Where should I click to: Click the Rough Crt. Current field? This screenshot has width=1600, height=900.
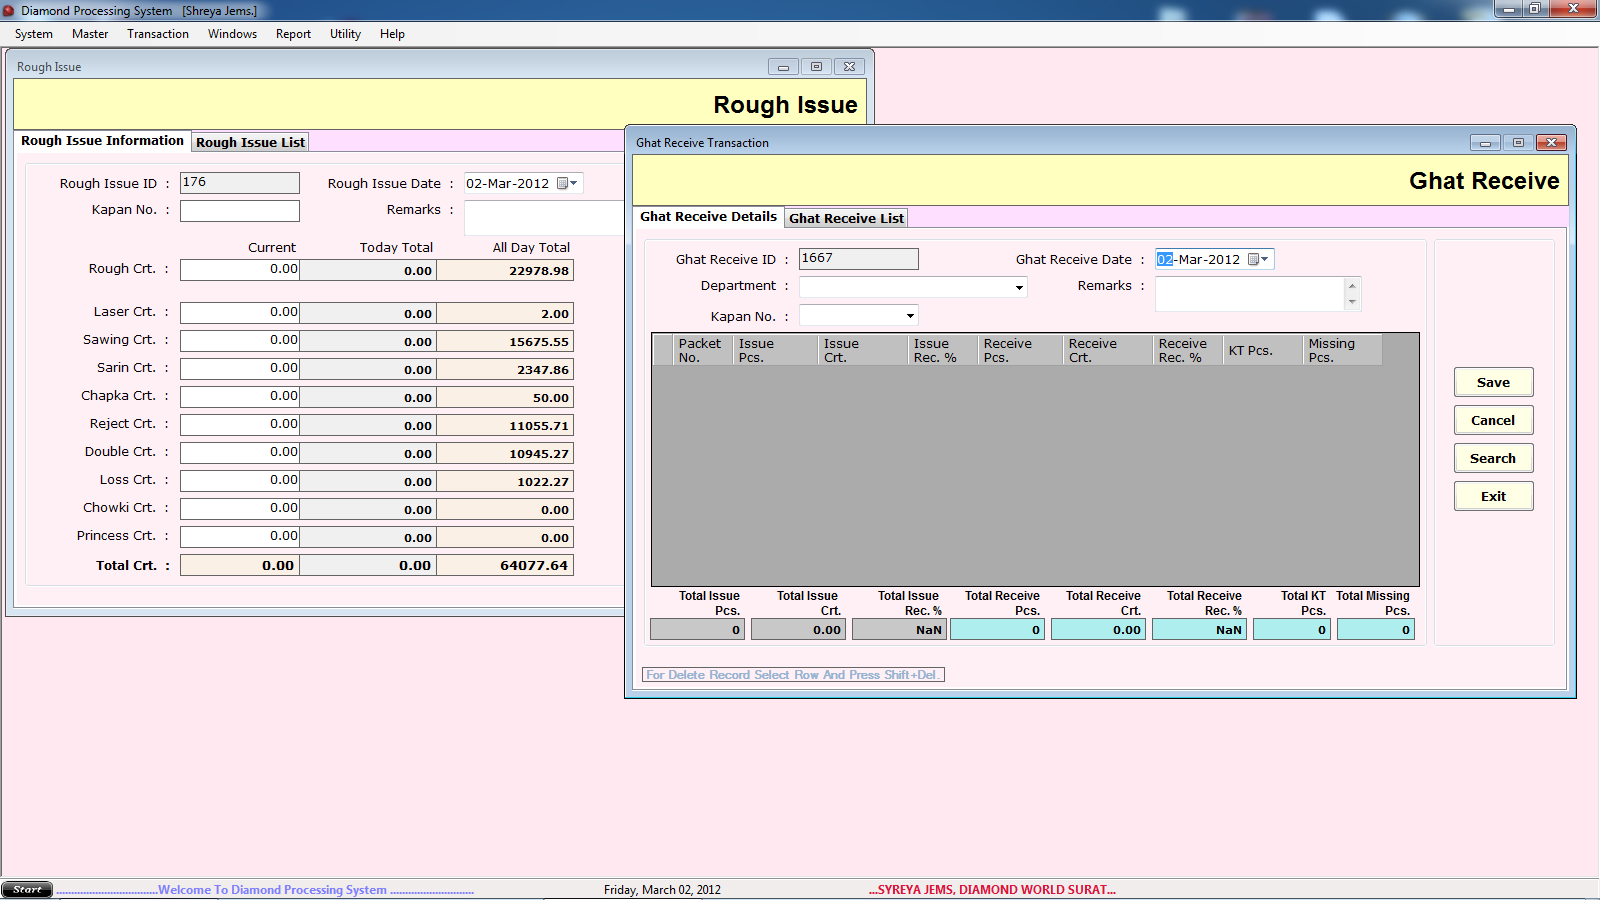pos(240,269)
